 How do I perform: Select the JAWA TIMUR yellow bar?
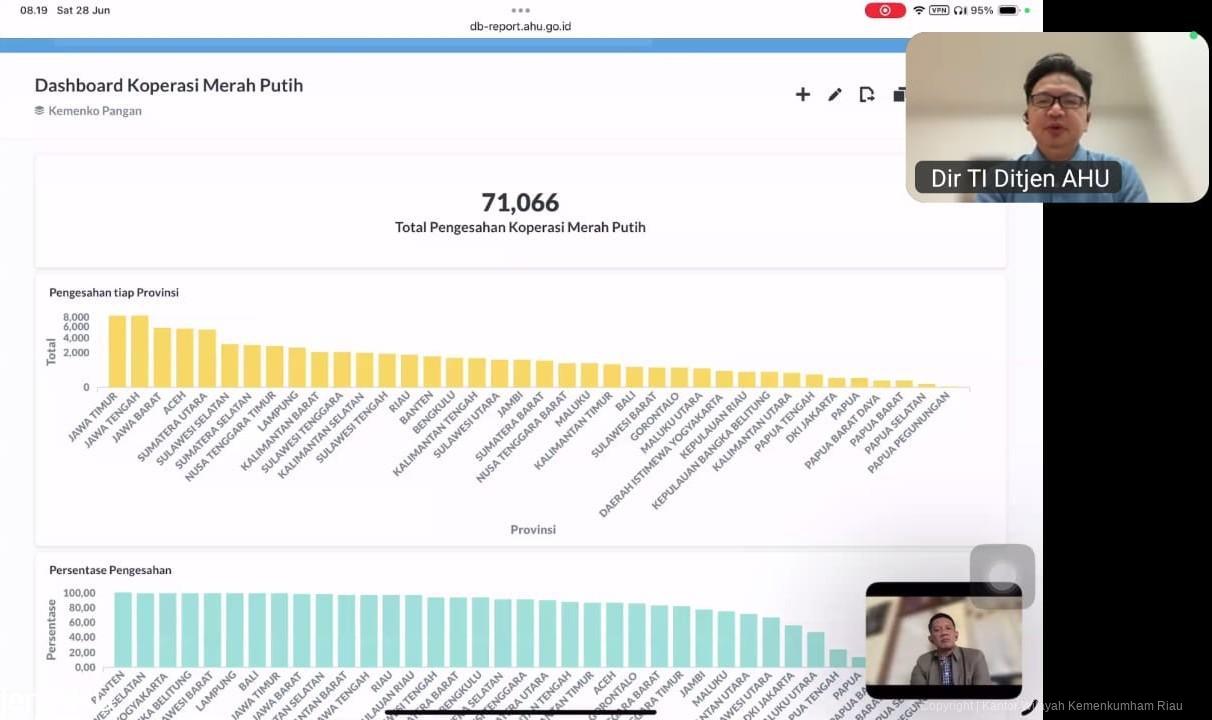click(117, 352)
